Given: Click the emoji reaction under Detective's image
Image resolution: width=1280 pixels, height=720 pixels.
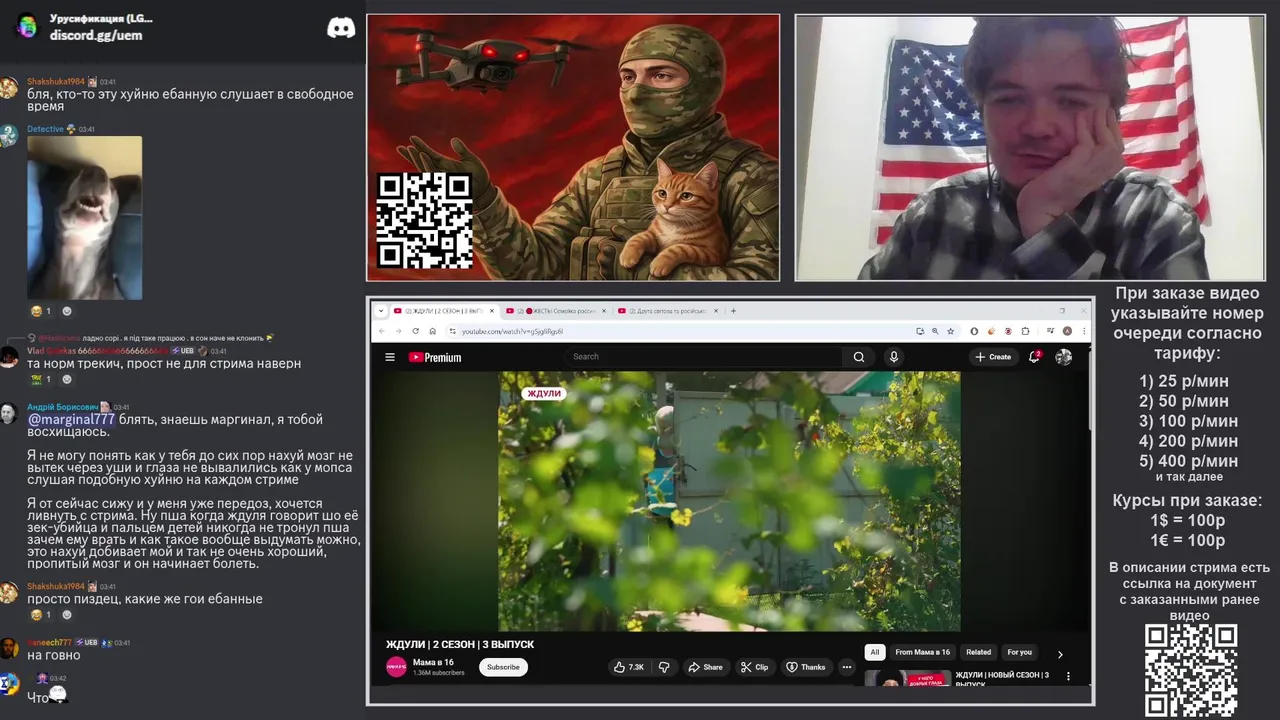Looking at the screenshot, I should (x=41, y=311).
